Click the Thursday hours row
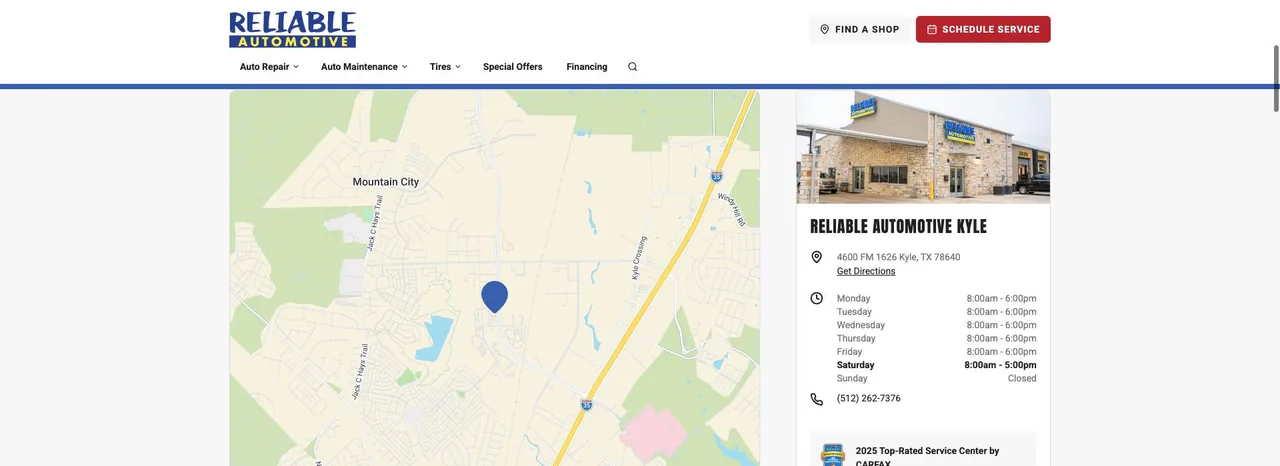Image resolution: width=1280 pixels, height=466 pixels. (937, 338)
